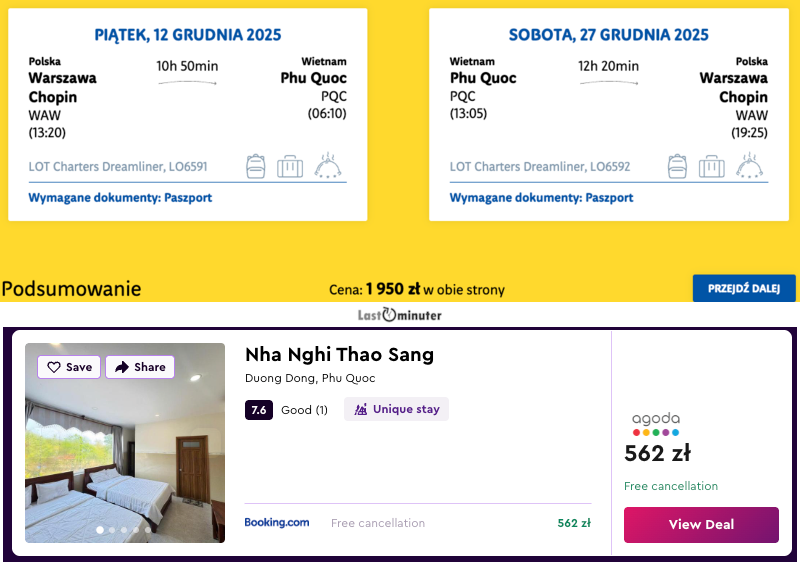The height and width of the screenshot is (562, 800).
Task: Click backpack icon on return LO6592 flight
Action: [677, 166]
